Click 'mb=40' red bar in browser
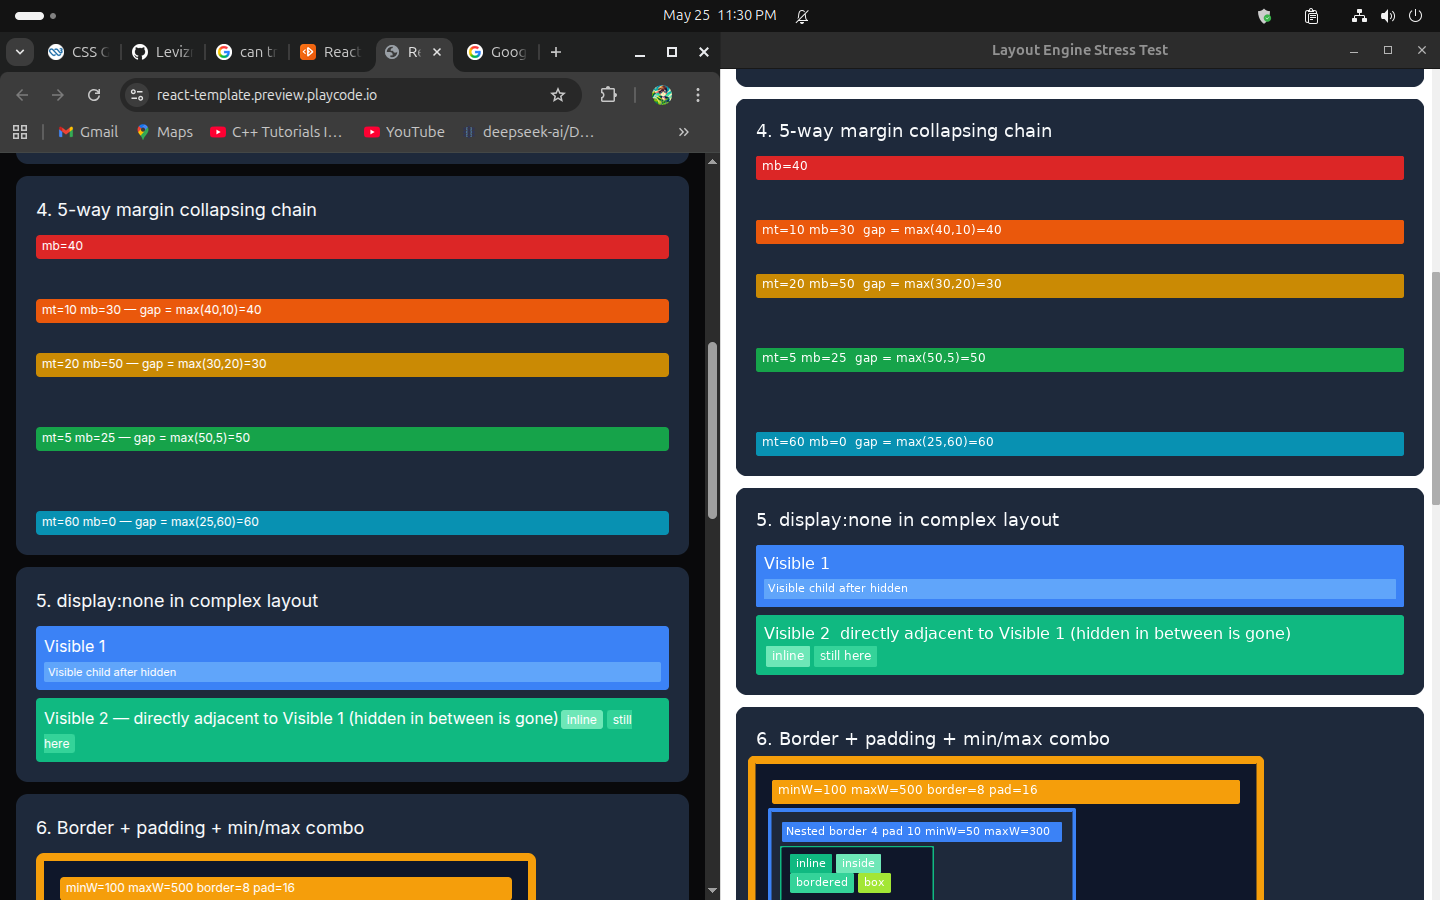Image resolution: width=1440 pixels, height=900 pixels. 352,247
